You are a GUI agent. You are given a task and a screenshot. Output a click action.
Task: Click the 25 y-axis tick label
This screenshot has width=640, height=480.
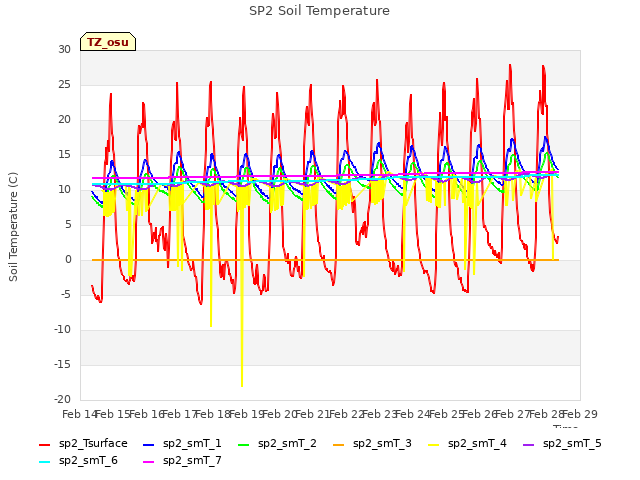[64, 84]
